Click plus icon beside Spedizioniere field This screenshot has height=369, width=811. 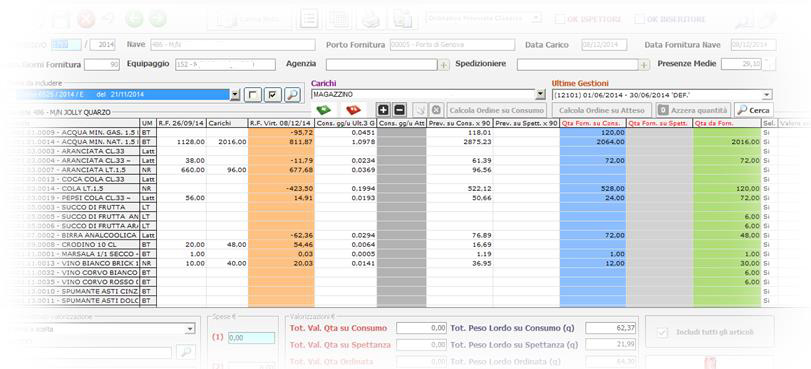644,65
